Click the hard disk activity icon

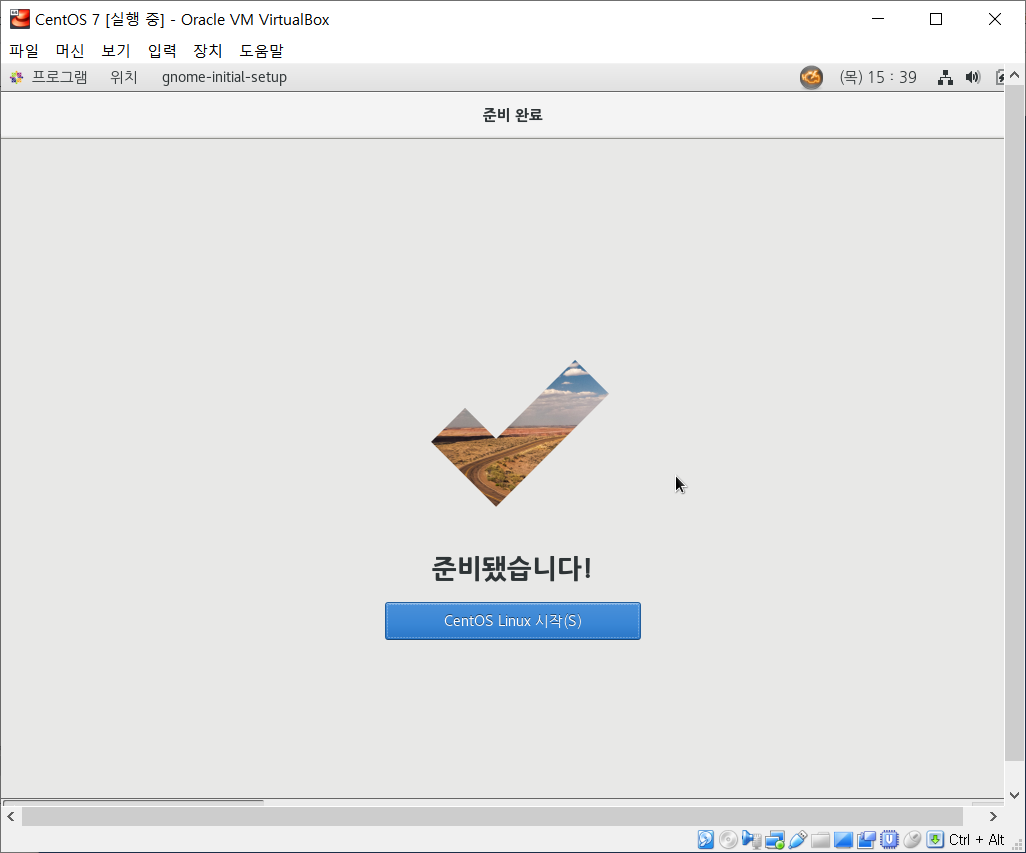[x=705, y=839]
